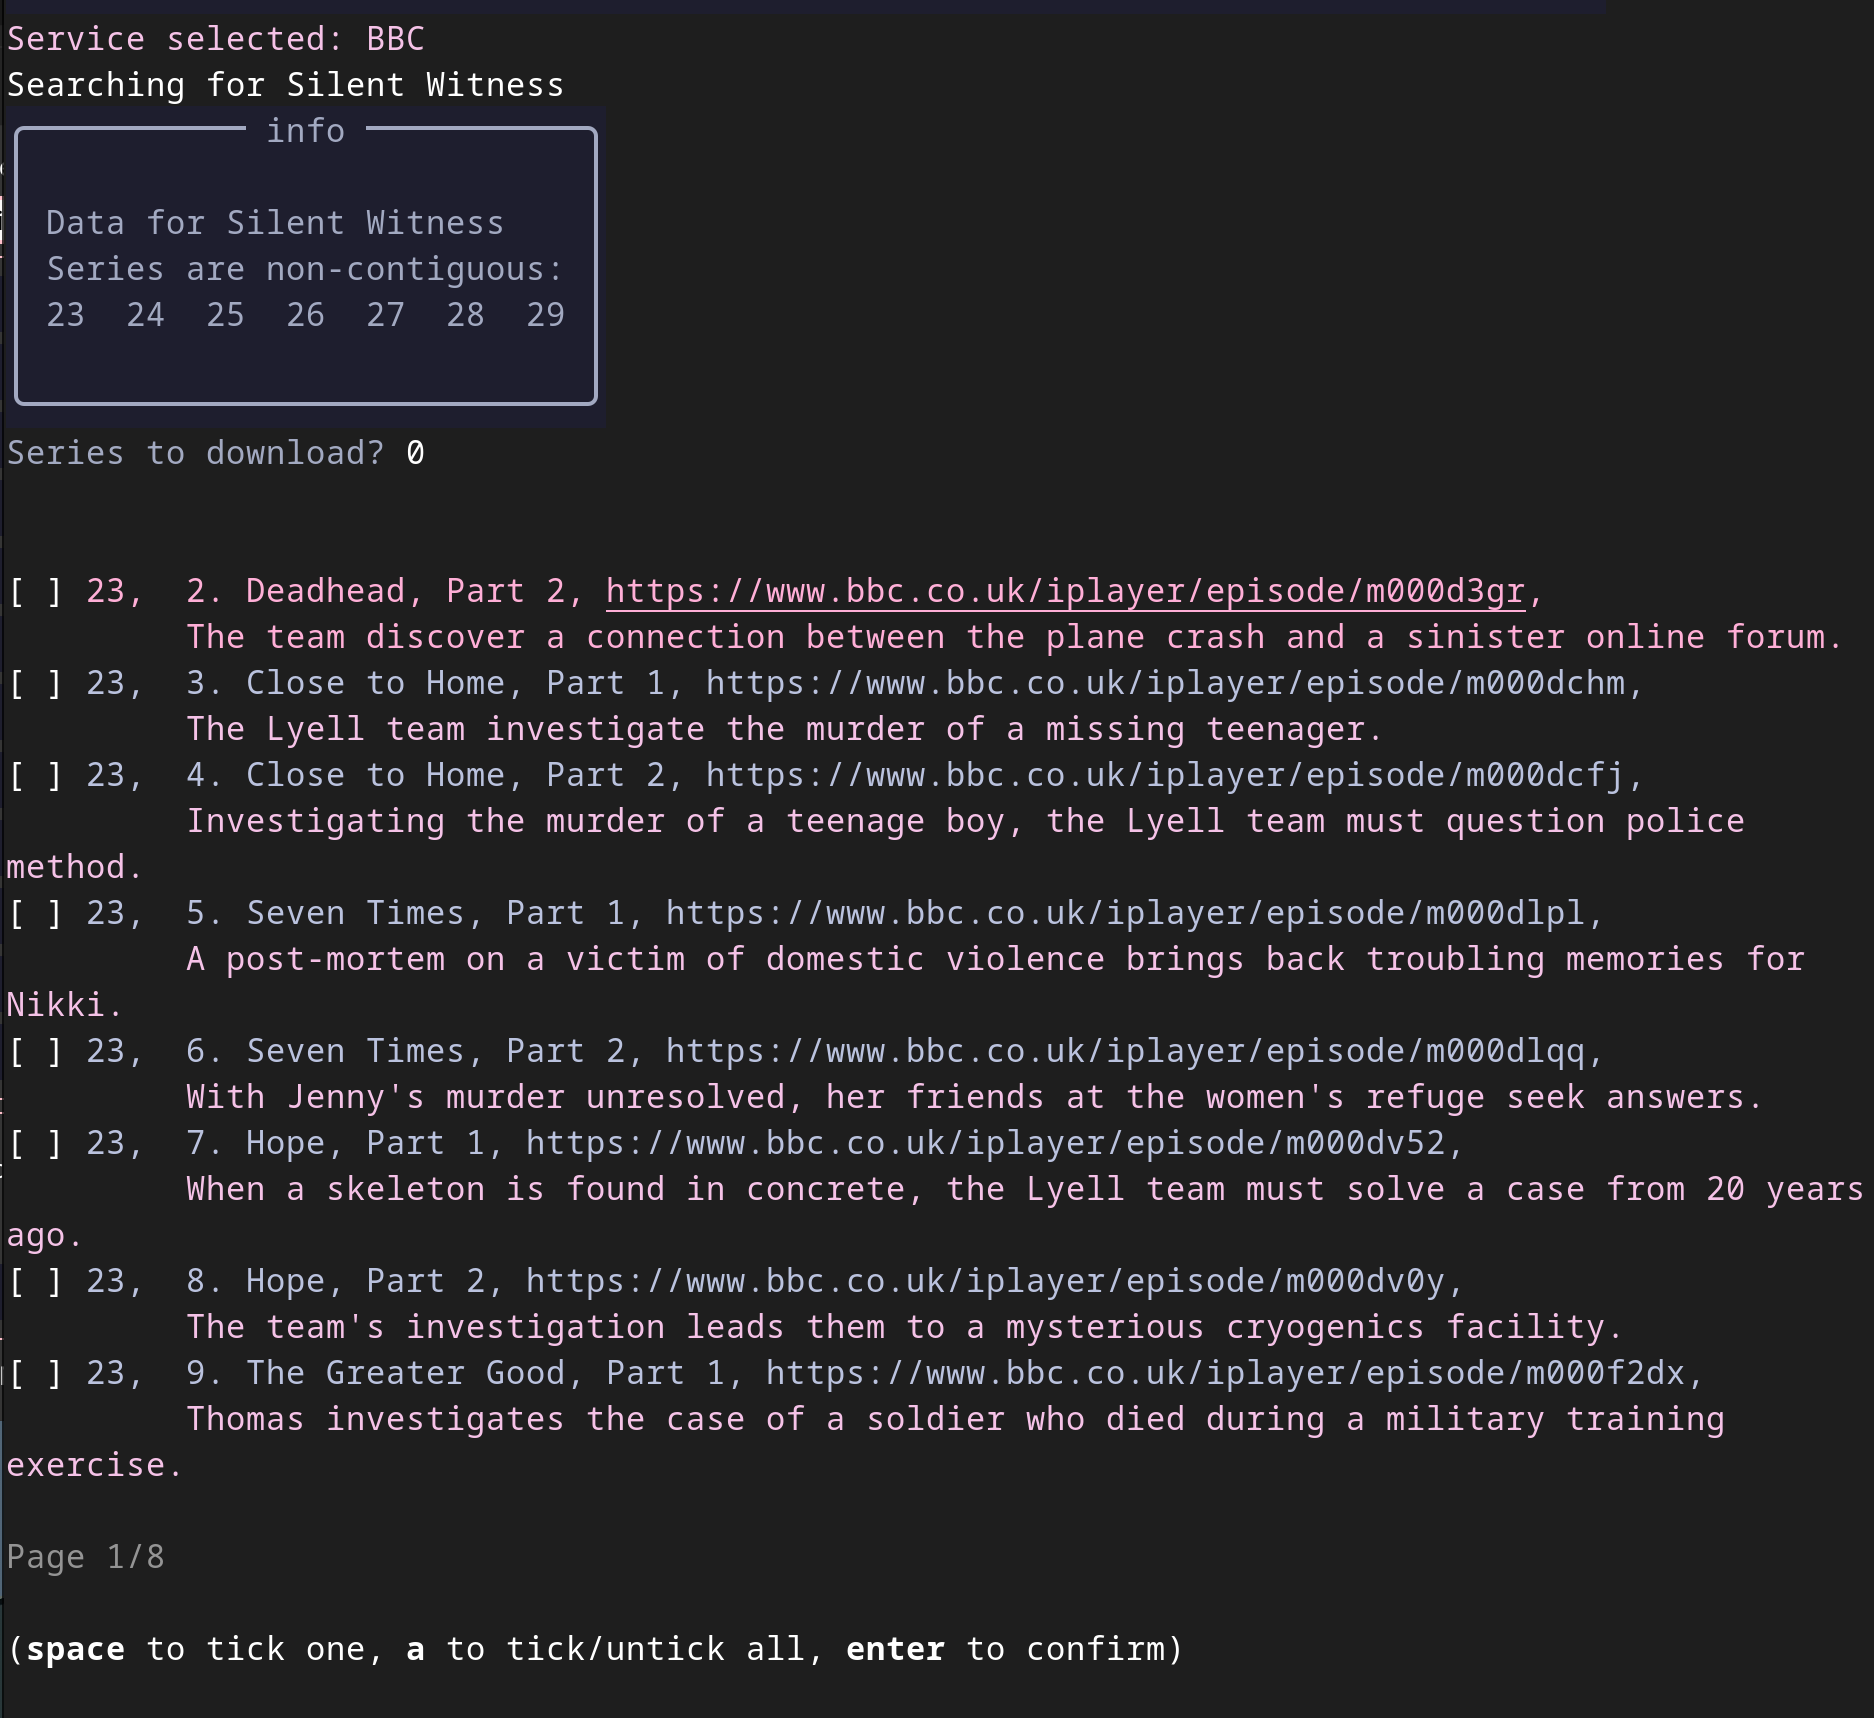
Task: Click the 'Searching for Silent Witness' line
Action: pos(285,85)
